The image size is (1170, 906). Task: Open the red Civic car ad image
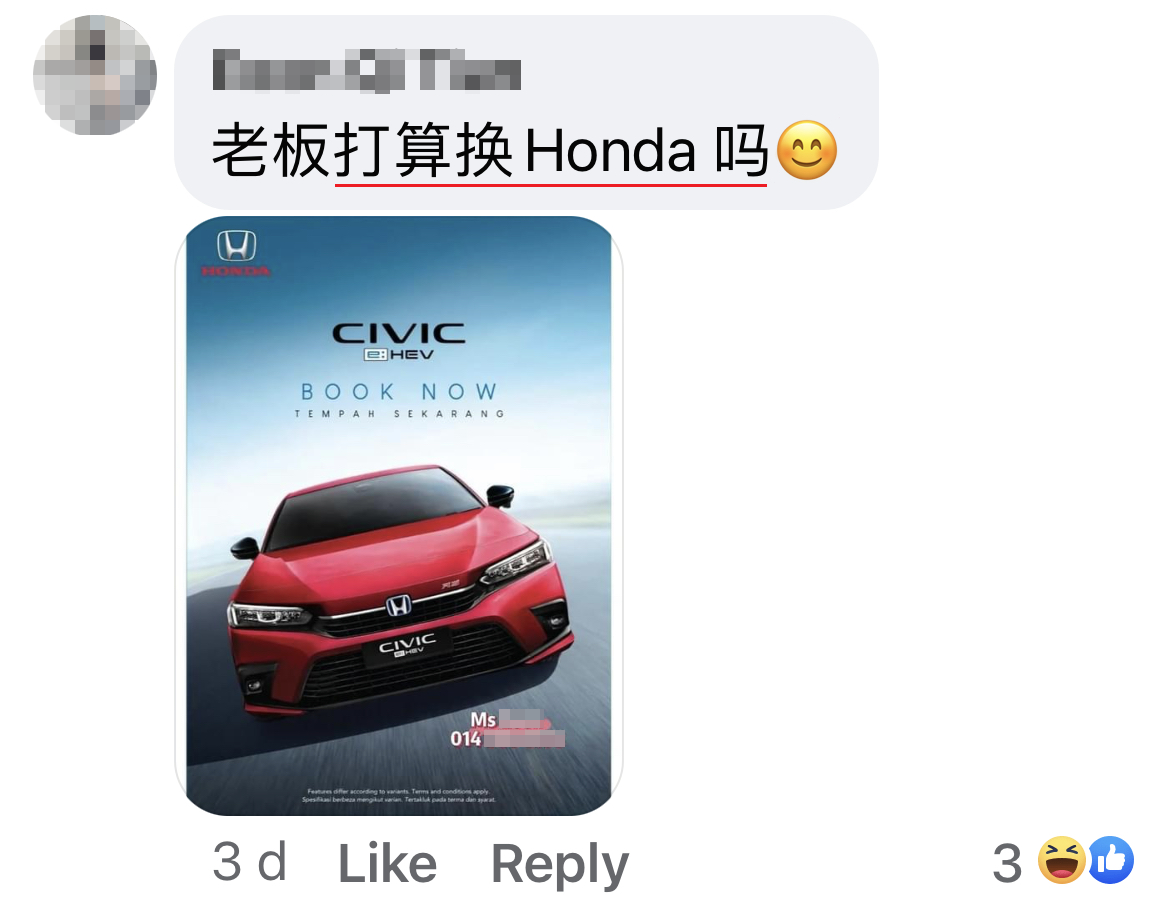[398, 516]
